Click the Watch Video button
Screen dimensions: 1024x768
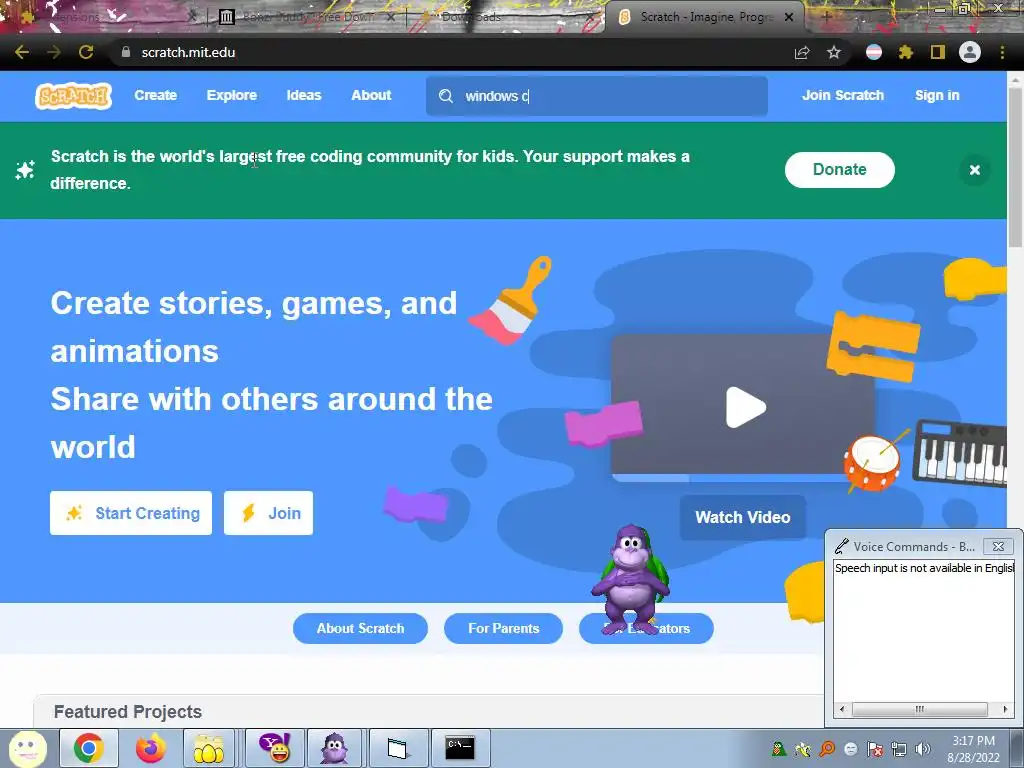click(743, 517)
